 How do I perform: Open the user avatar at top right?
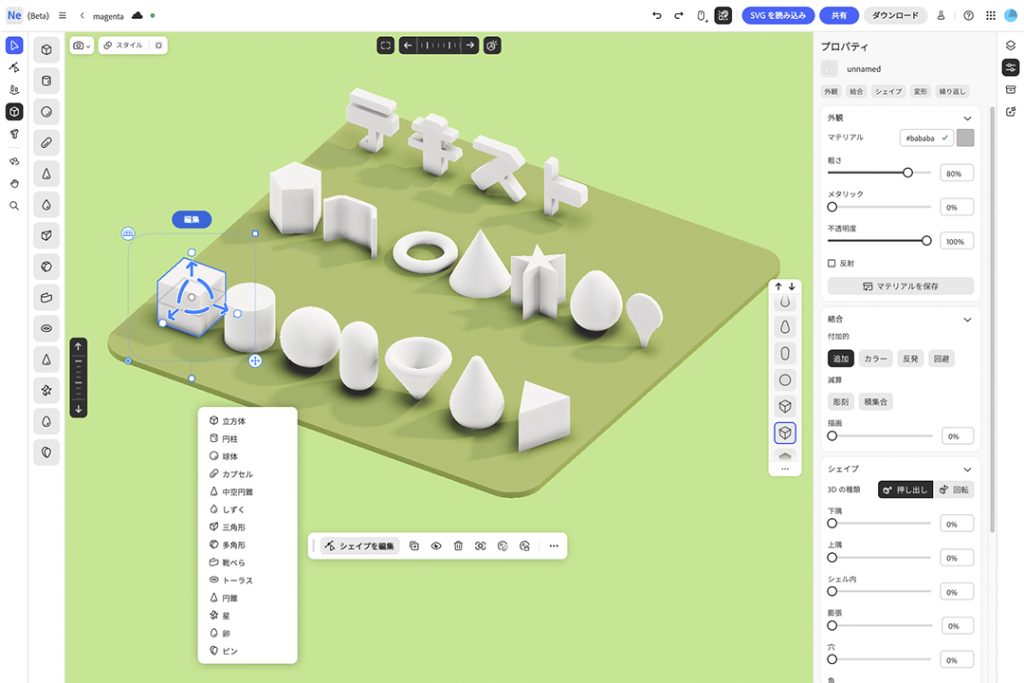(1012, 16)
